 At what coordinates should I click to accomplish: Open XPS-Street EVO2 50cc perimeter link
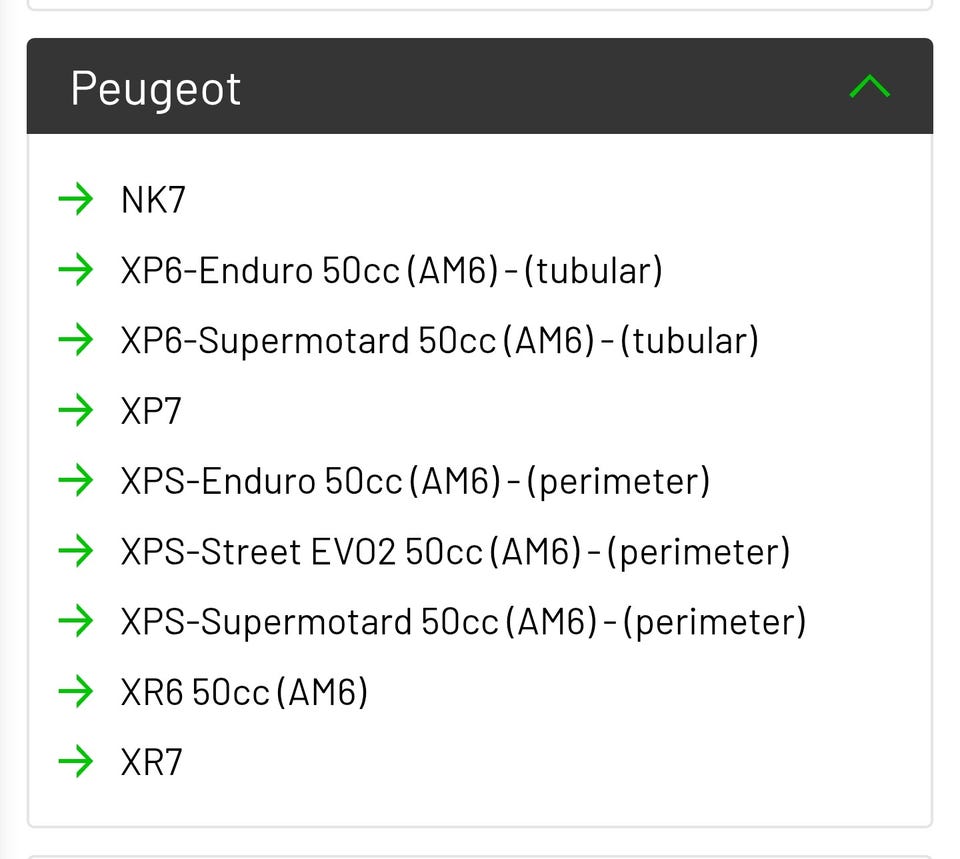[455, 552]
